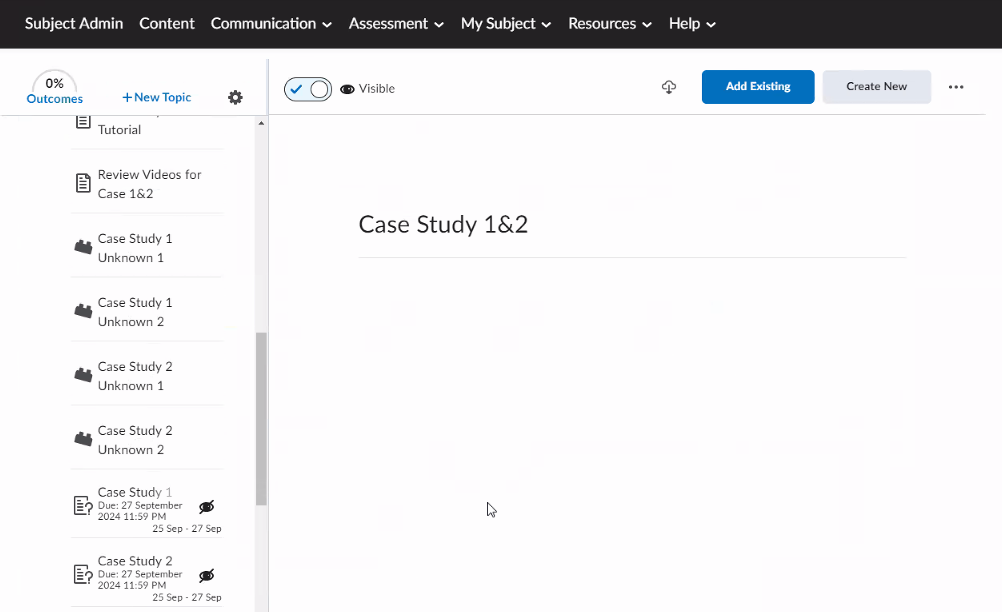Image resolution: width=1002 pixels, height=612 pixels.
Task: Open the three-dots more actions menu
Action: point(956,87)
